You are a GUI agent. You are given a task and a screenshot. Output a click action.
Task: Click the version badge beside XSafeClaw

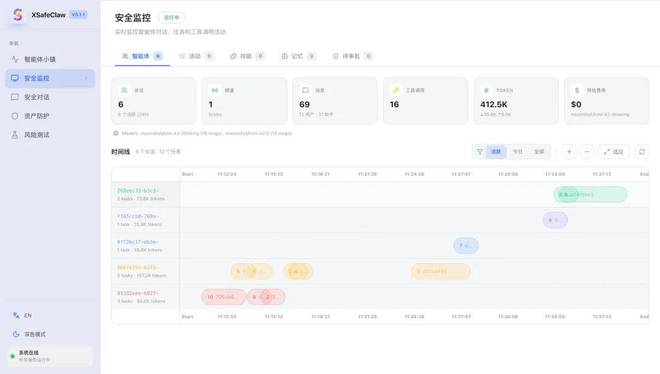click(78, 14)
